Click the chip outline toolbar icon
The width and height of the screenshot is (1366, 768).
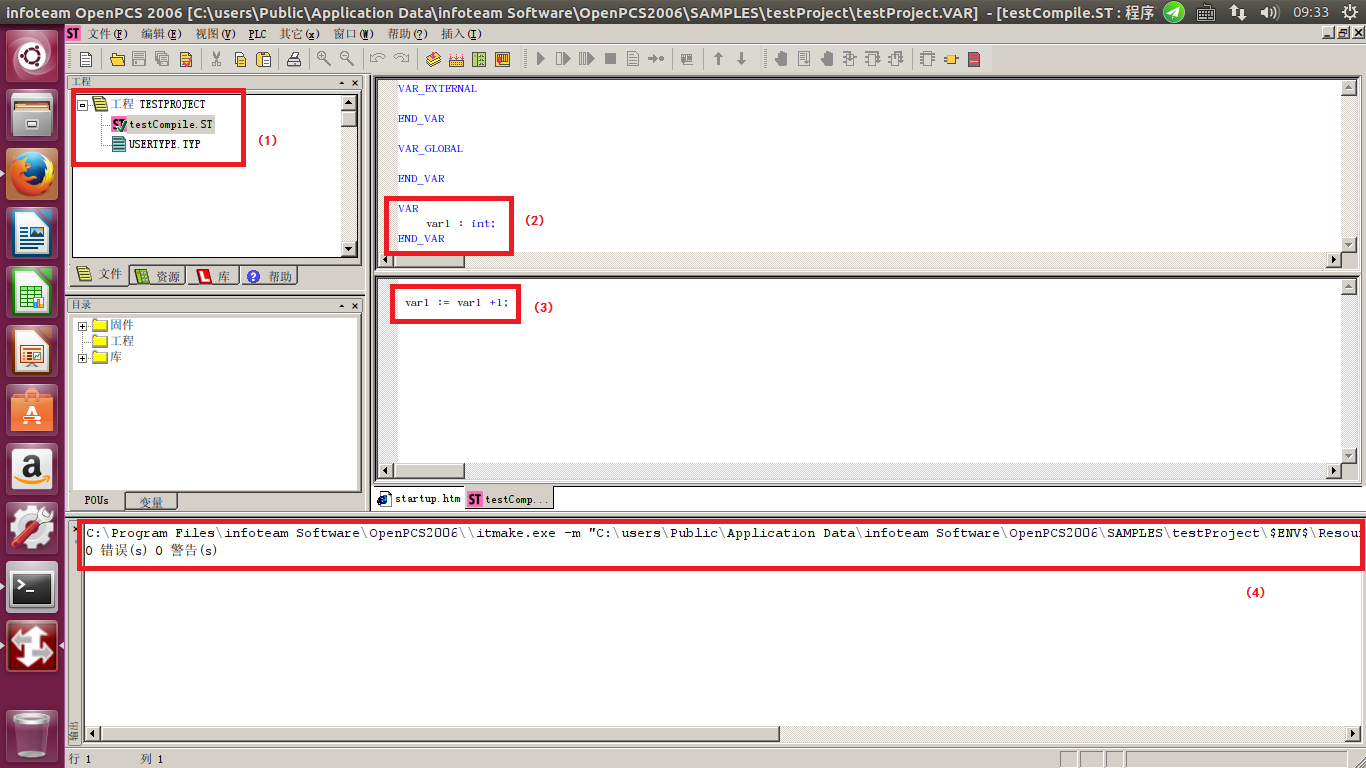927,59
